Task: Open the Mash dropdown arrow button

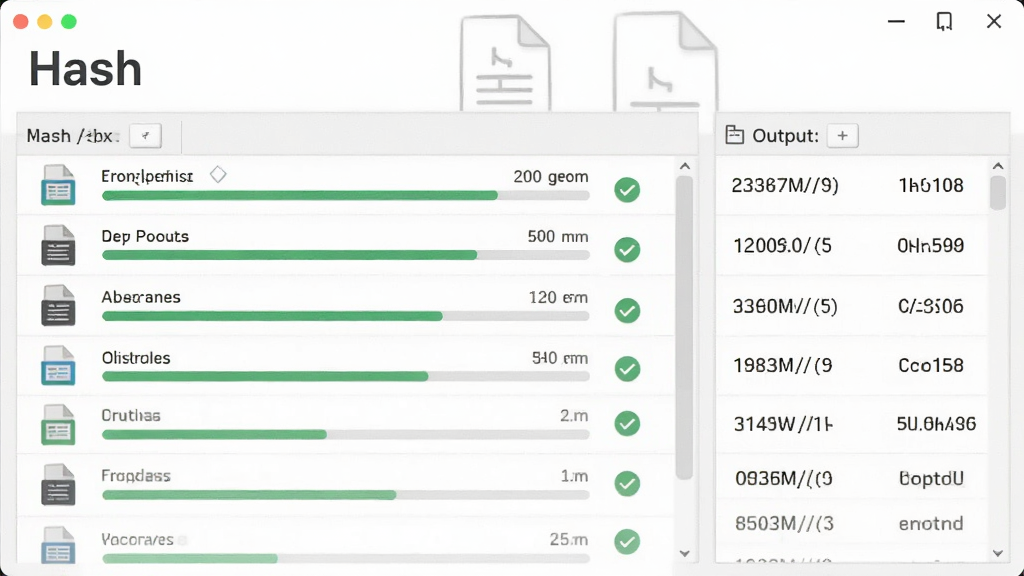Action: tap(145, 136)
